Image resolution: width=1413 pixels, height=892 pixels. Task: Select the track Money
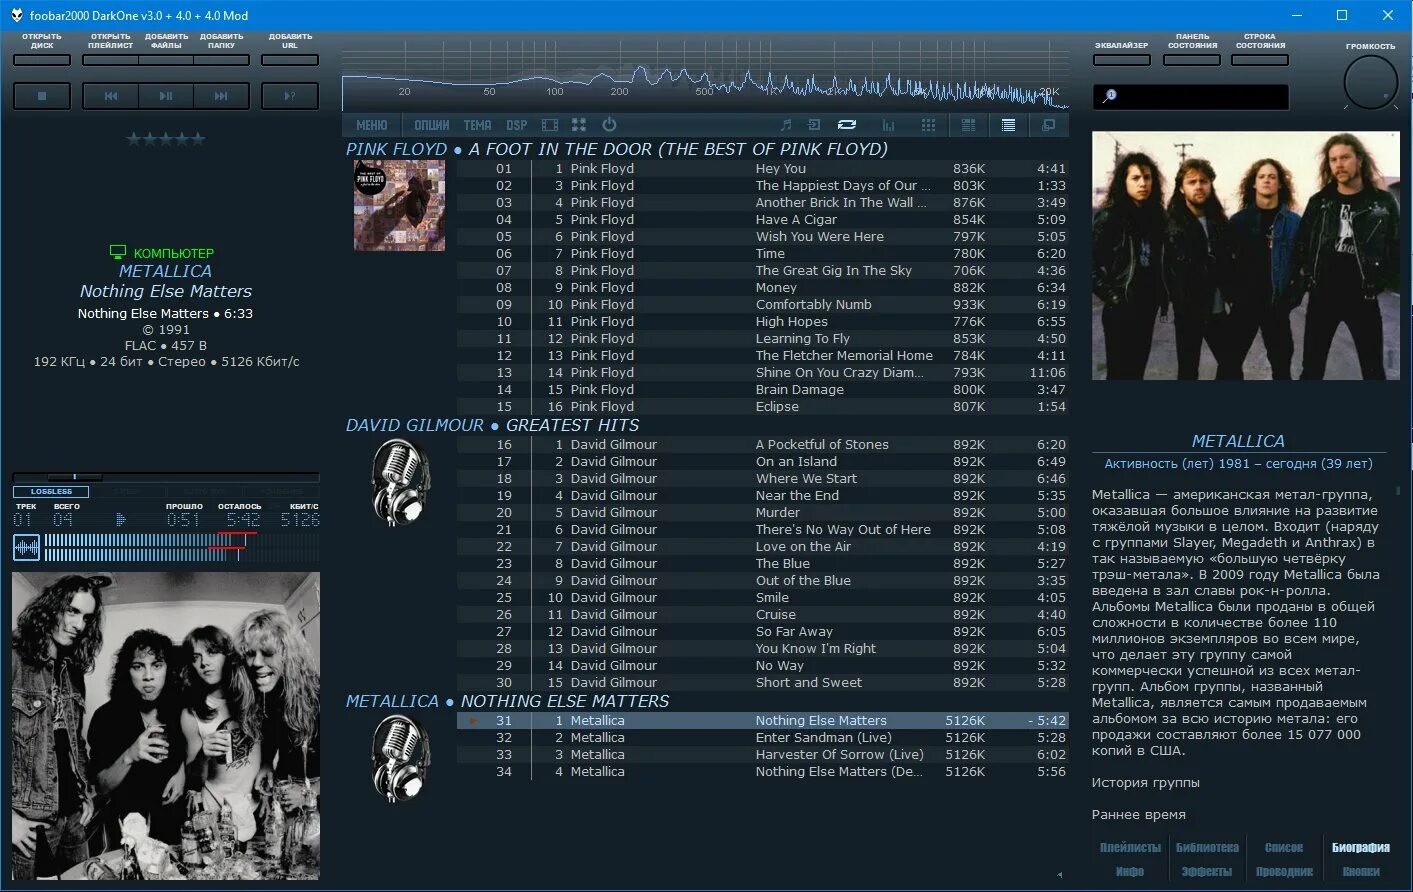pos(762,287)
